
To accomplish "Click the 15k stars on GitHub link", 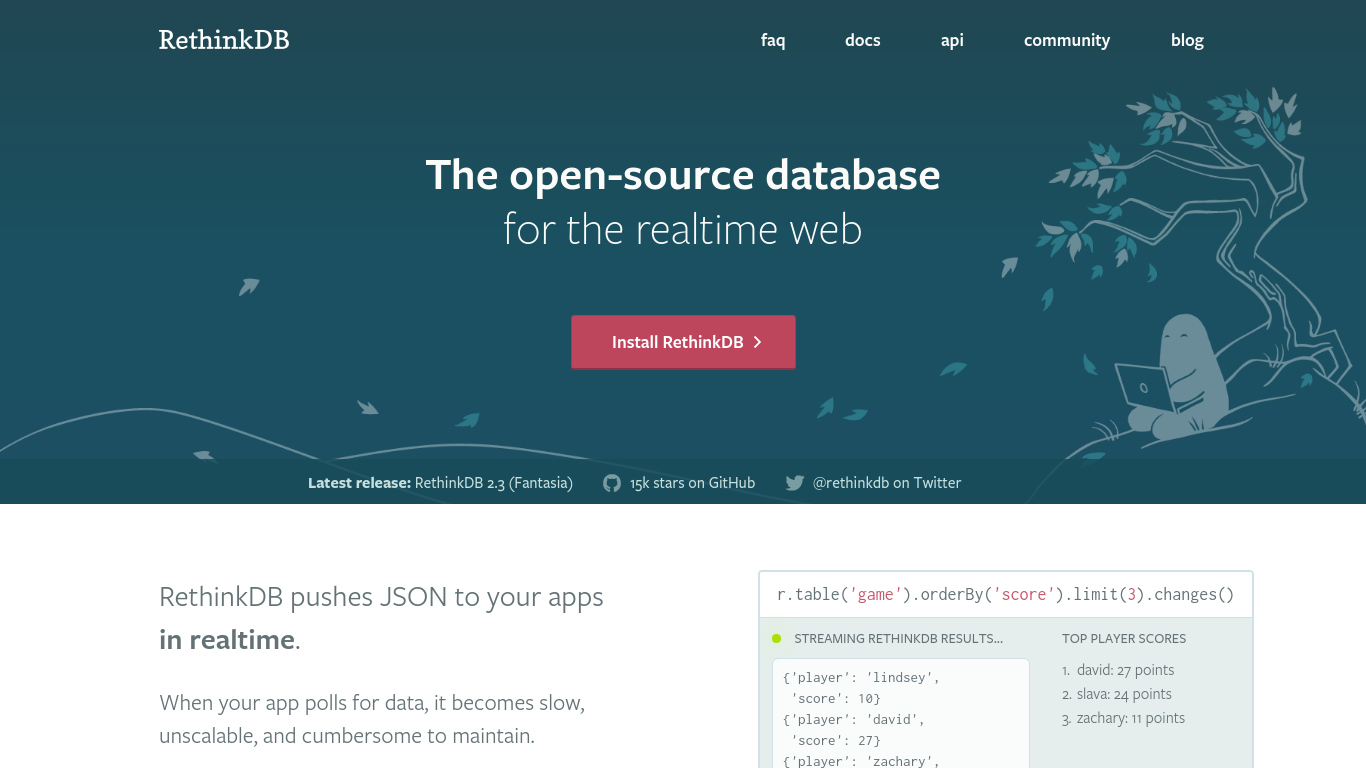I will coord(692,482).
